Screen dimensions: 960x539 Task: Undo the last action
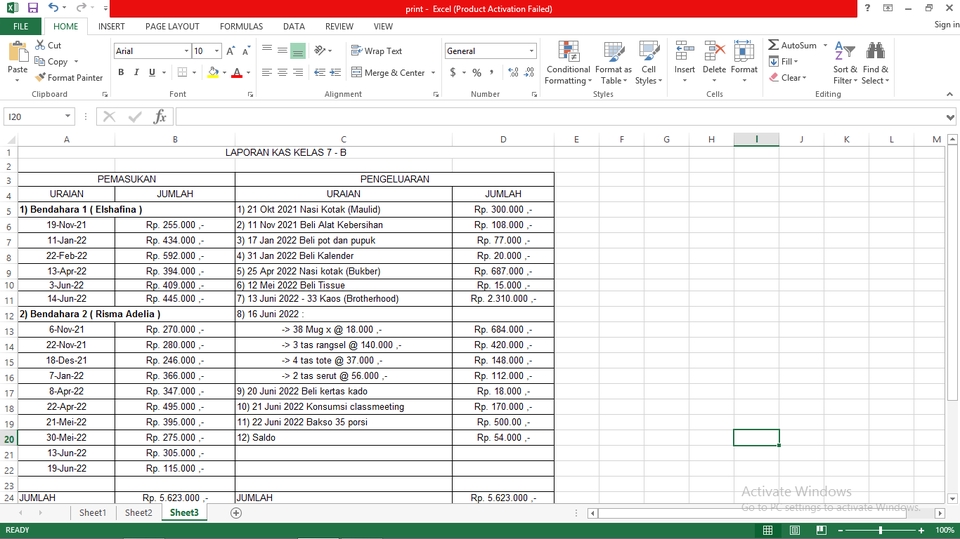pos(54,8)
